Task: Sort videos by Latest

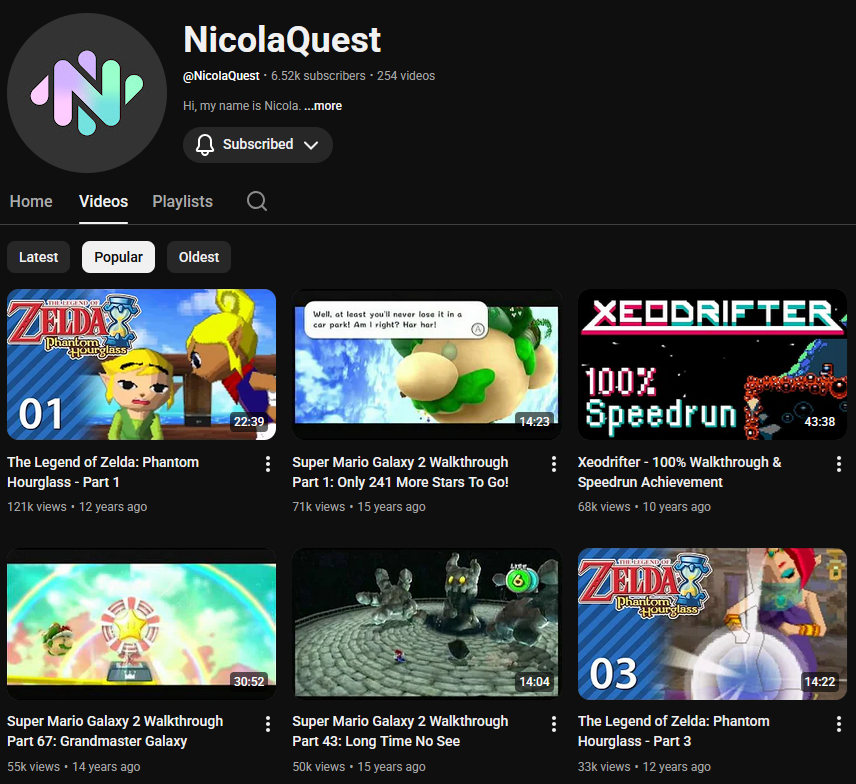Action: click(x=38, y=257)
